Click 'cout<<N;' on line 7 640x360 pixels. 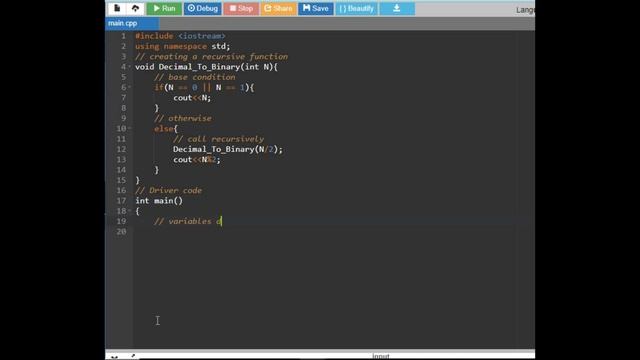192,98
